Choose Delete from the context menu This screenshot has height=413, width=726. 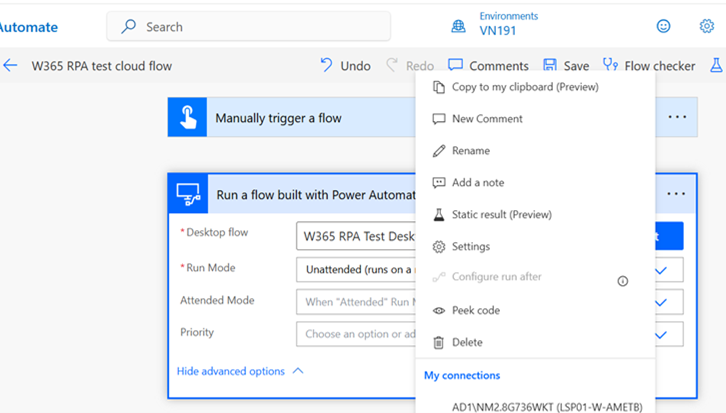466,343
